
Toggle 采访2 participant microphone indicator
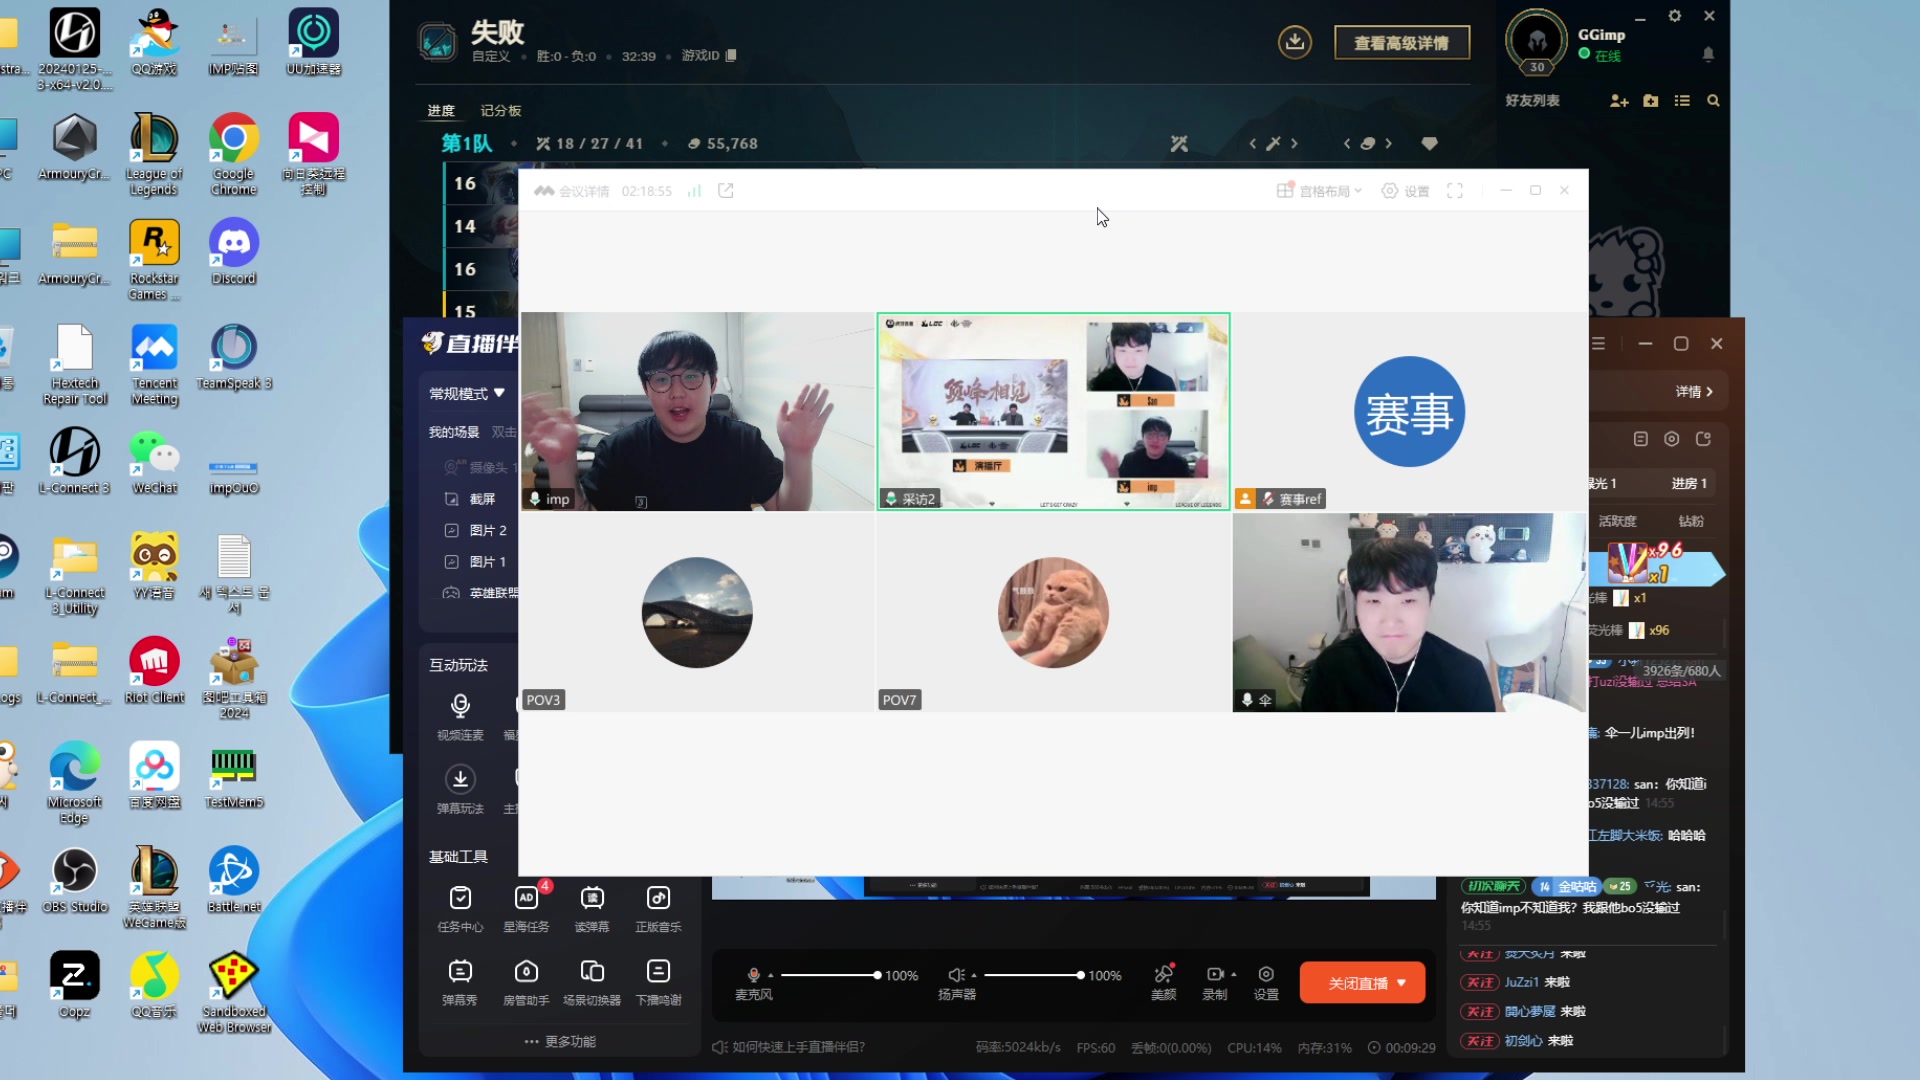[891, 499]
